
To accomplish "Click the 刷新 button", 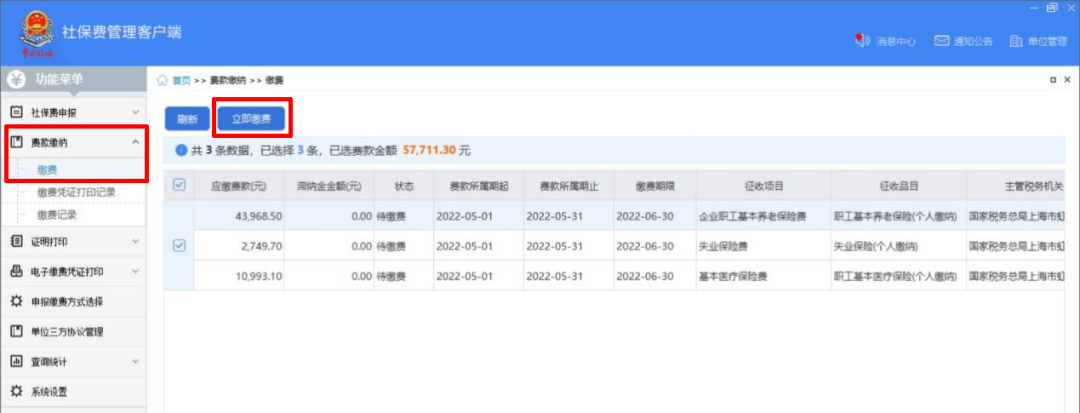I will click(x=187, y=119).
